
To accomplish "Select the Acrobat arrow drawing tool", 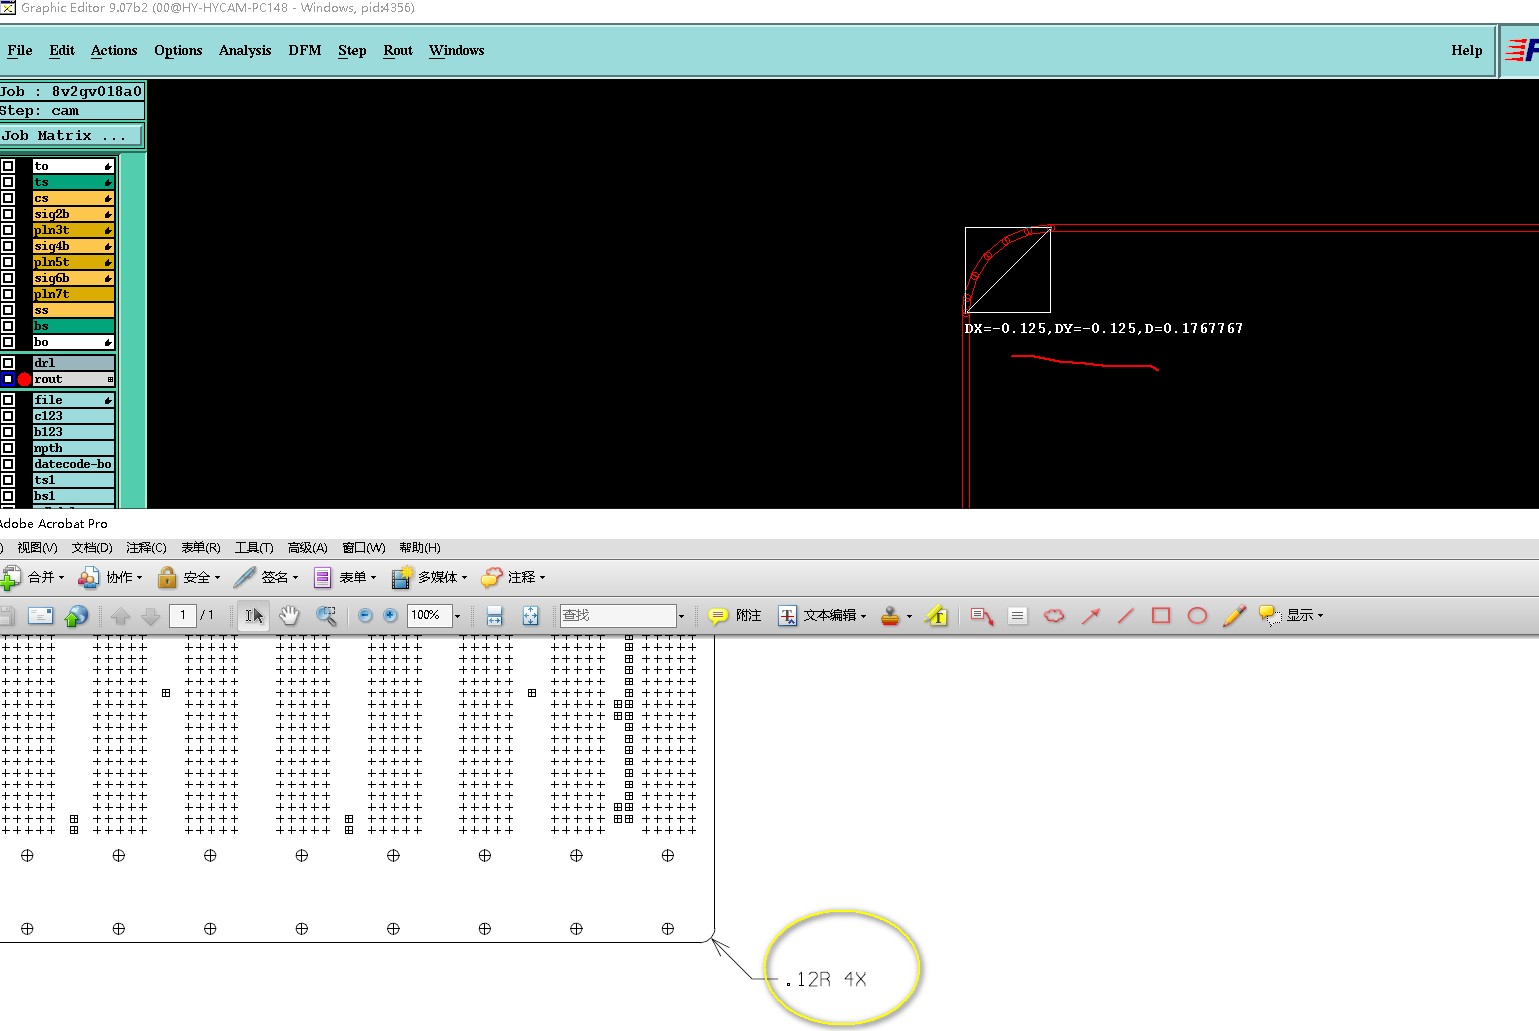I will 1090,616.
